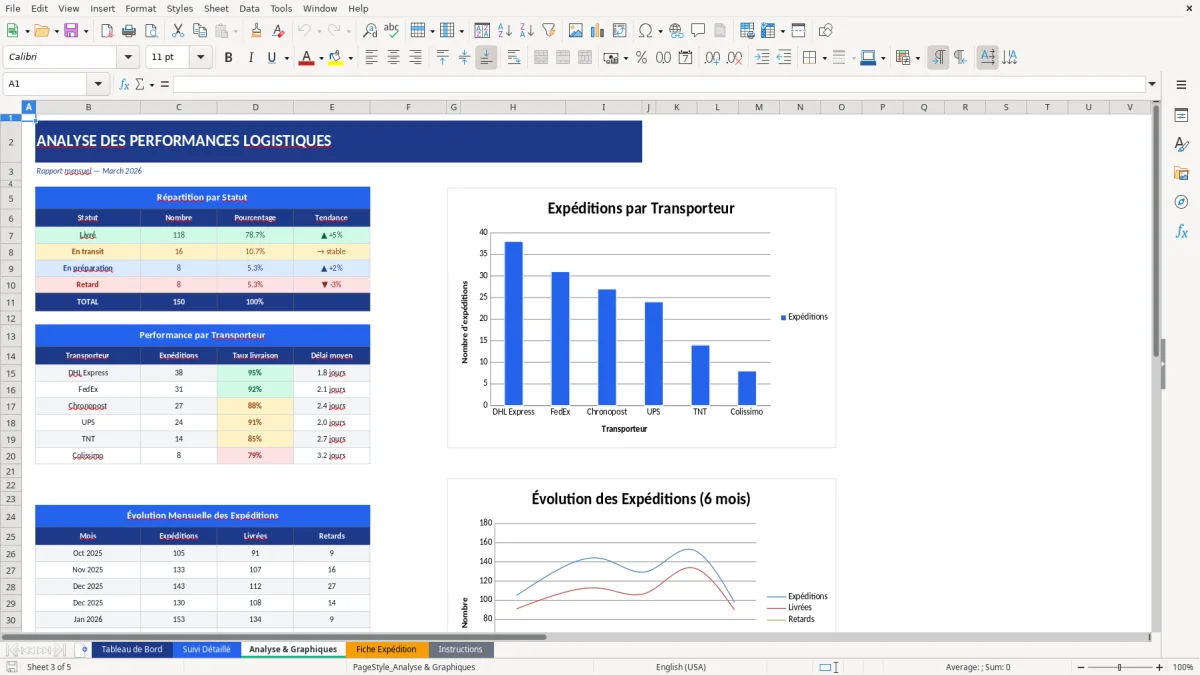
Task: Open Find and Replace tool
Action: pyautogui.click(x=370, y=31)
